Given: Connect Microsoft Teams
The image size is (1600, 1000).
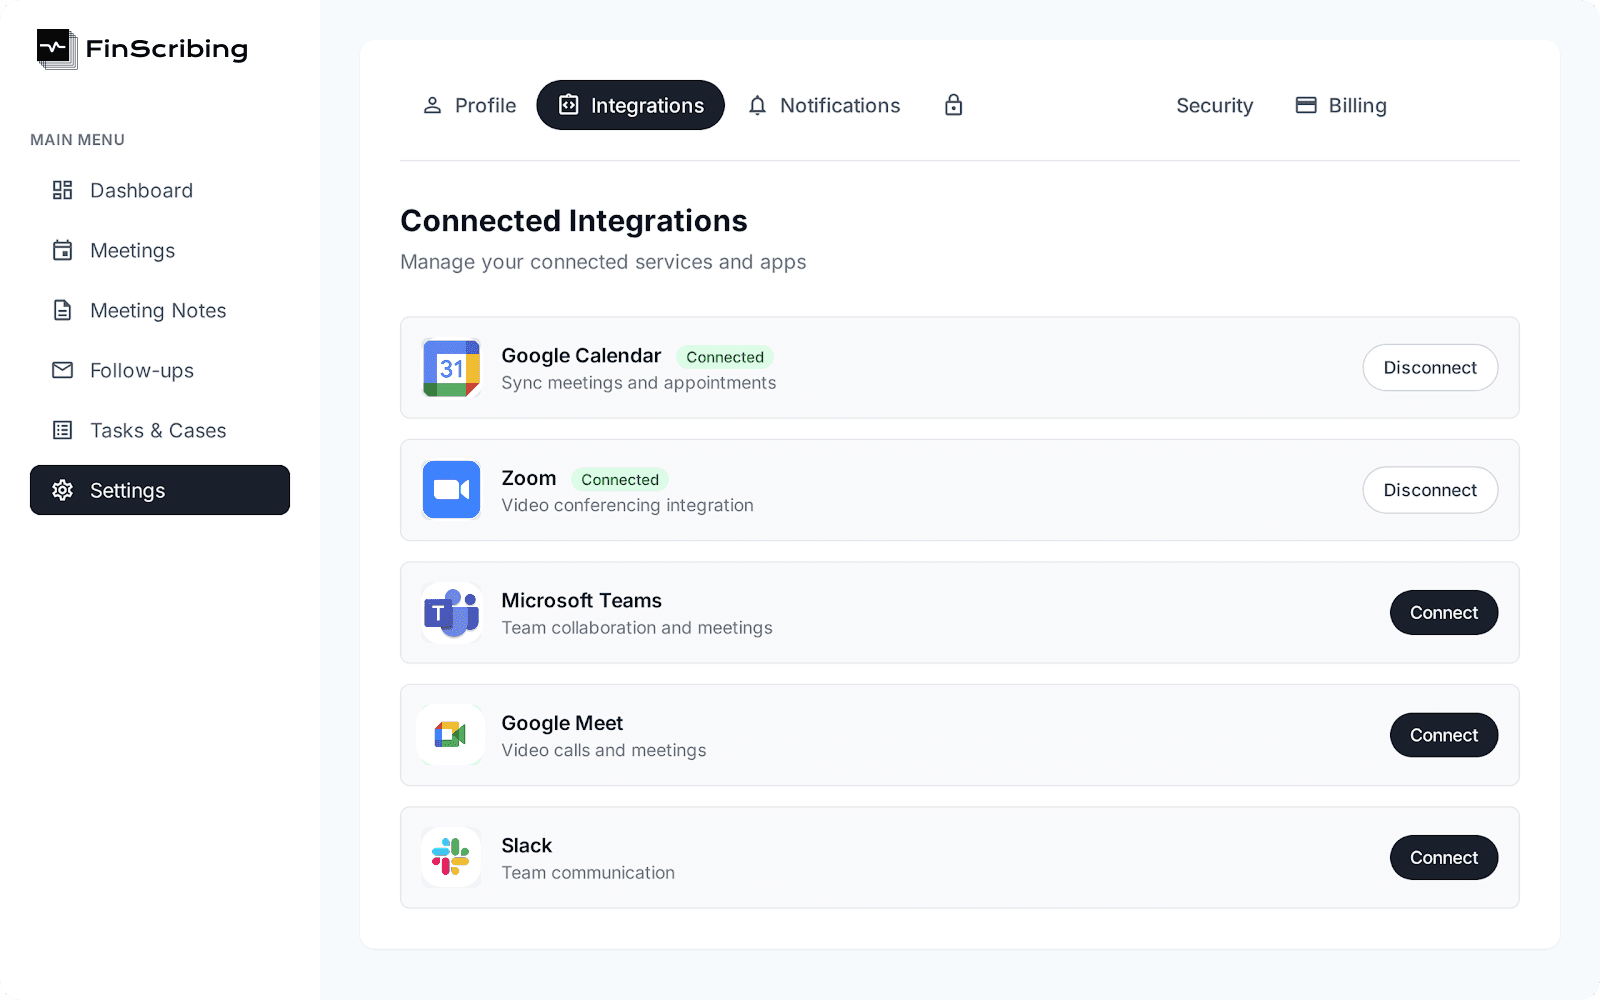Looking at the screenshot, I should coord(1444,613).
